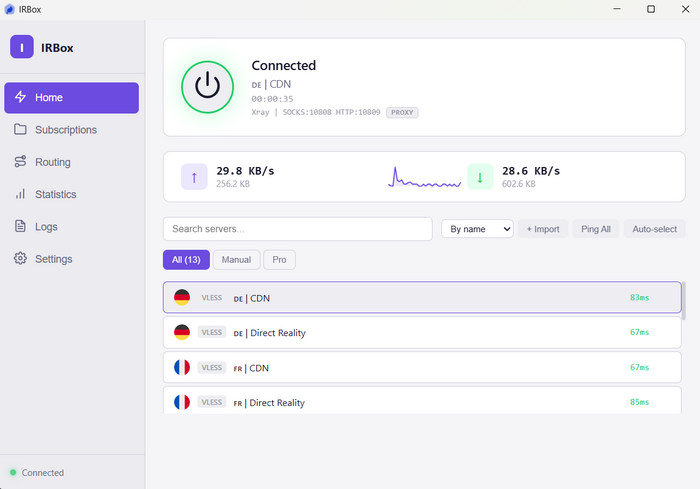
Task: Select the FR | Direct Reality server
Action: point(420,402)
